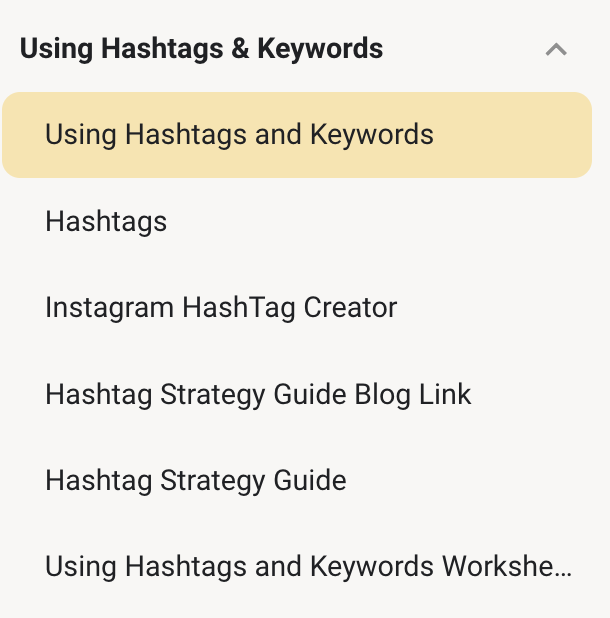Toggle the section with the gray chevron

tap(556, 49)
